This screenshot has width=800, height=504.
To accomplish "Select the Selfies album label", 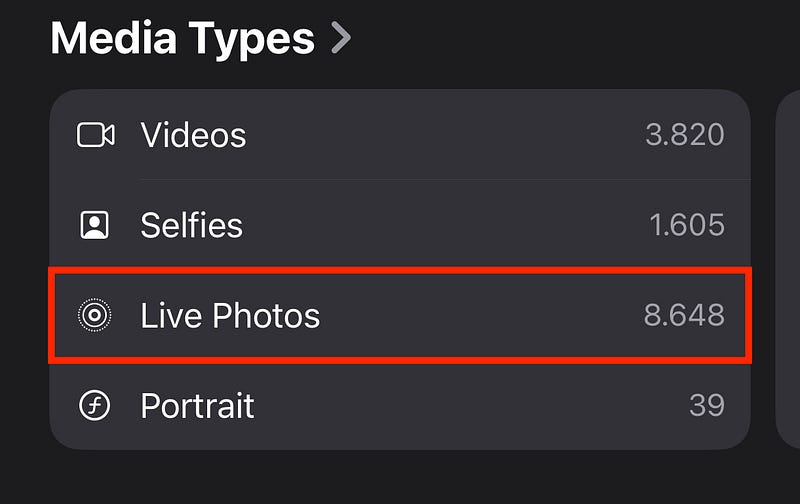I will click(x=191, y=225).
